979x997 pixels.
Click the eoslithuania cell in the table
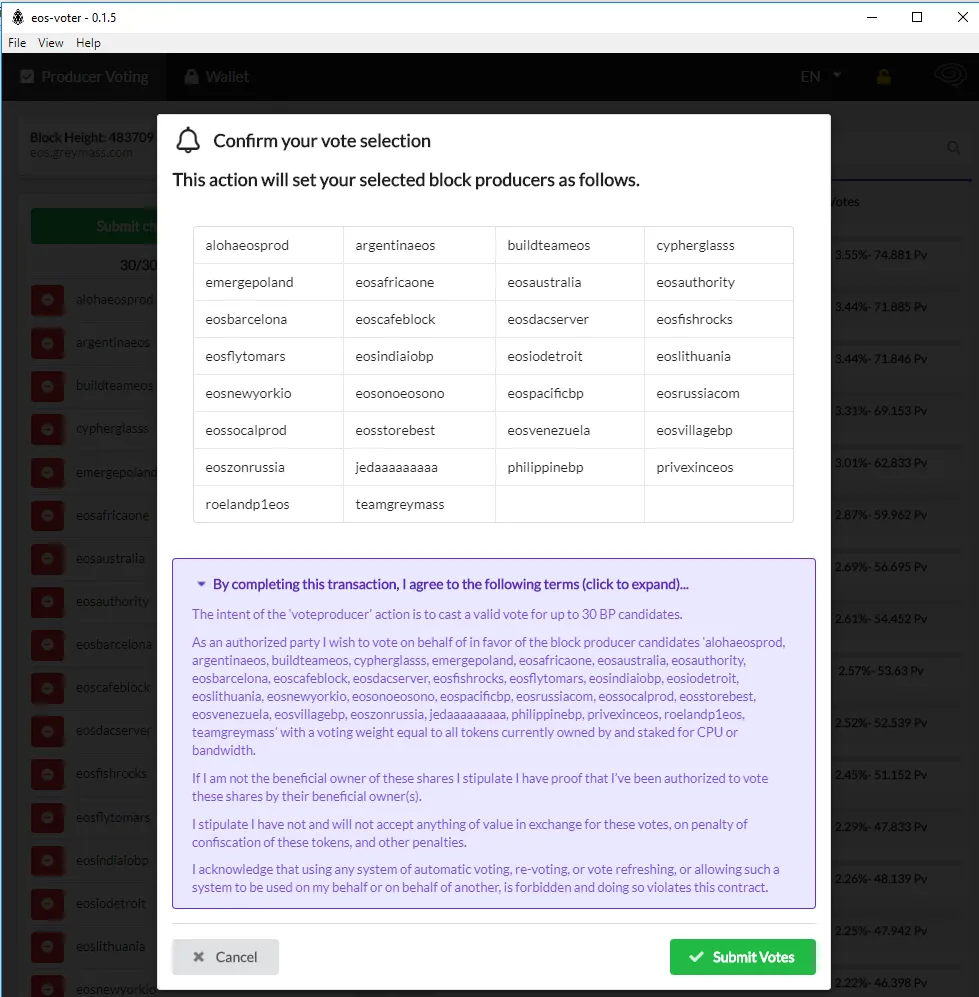pos(719,356)
